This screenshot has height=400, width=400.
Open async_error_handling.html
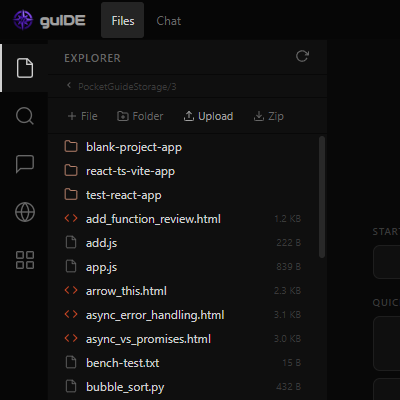(x=155, y=315)
